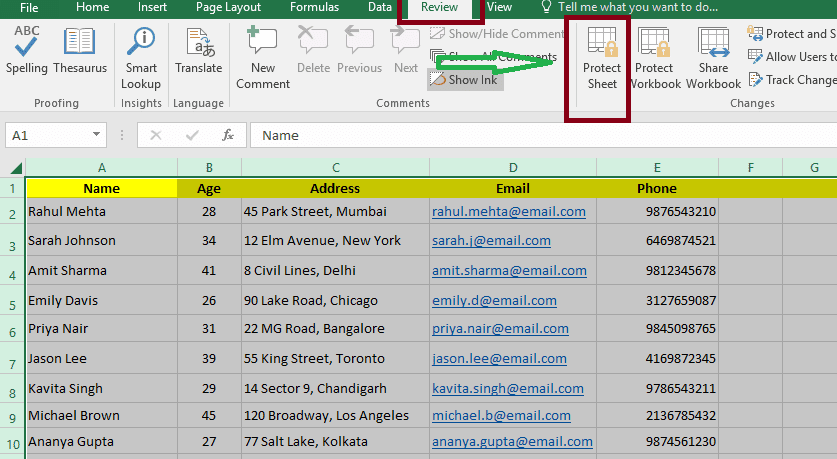Click the Insert Function fx button
Image resolution: width=837 pixels, height=459 pixels.
pyautogui.click(x=228, y=135)
